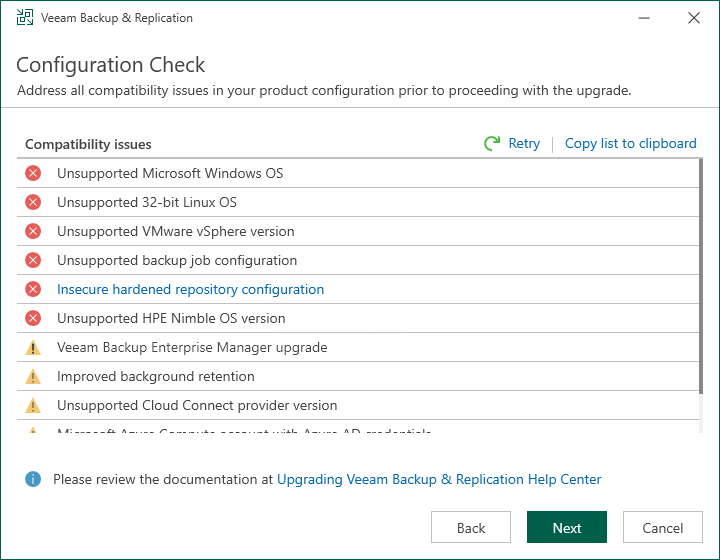Click error icon beside Unsupported Microsoft Windows OS
720x560 pixels.
[33, 173]
